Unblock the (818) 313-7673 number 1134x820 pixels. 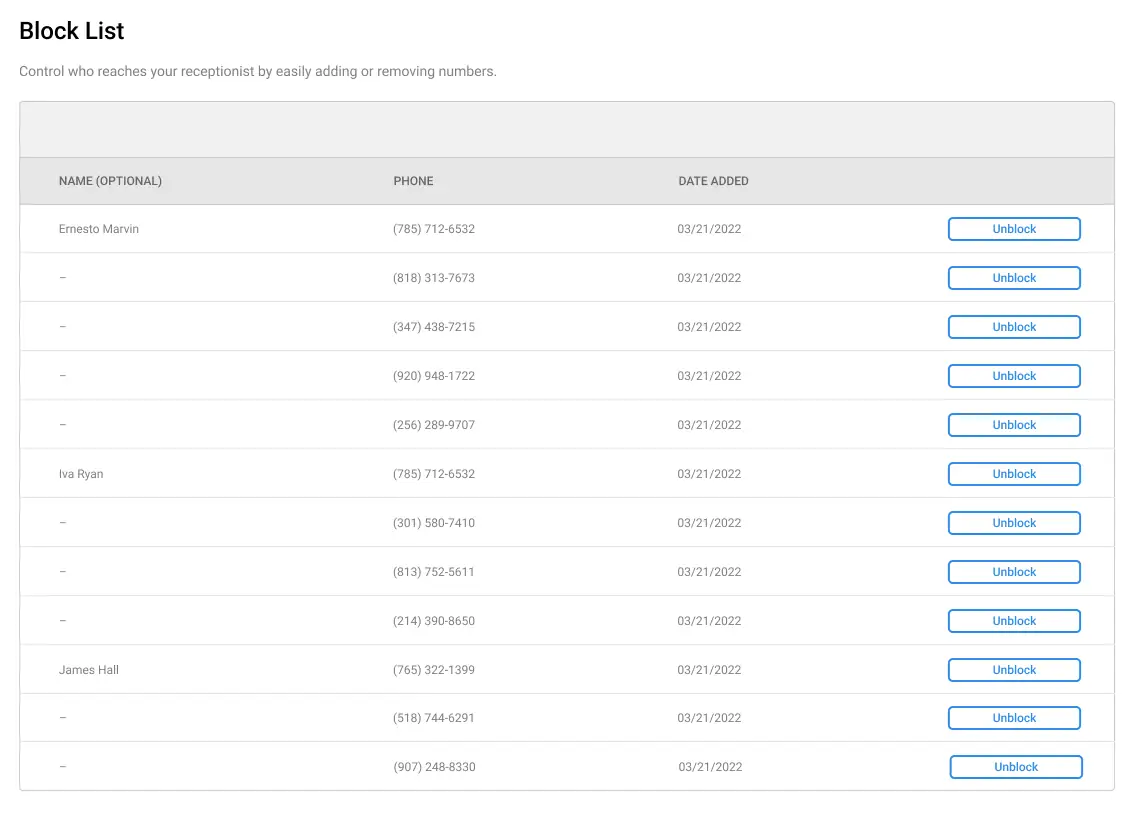click(x=1014, y=278)
